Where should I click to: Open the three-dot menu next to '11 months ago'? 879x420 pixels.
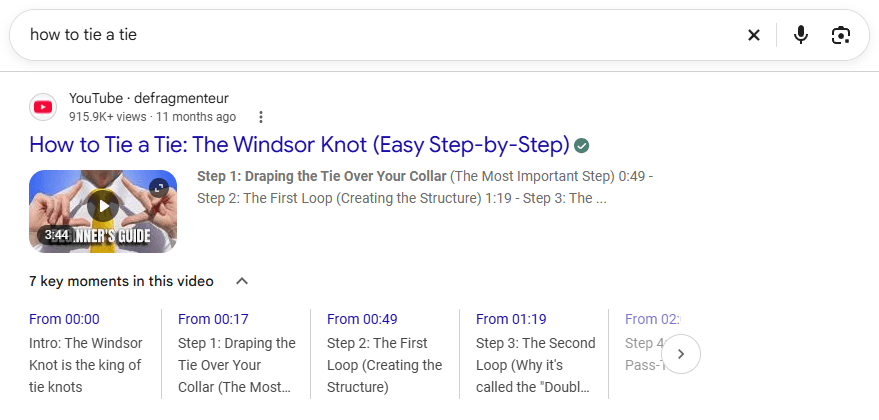point(261,117)
